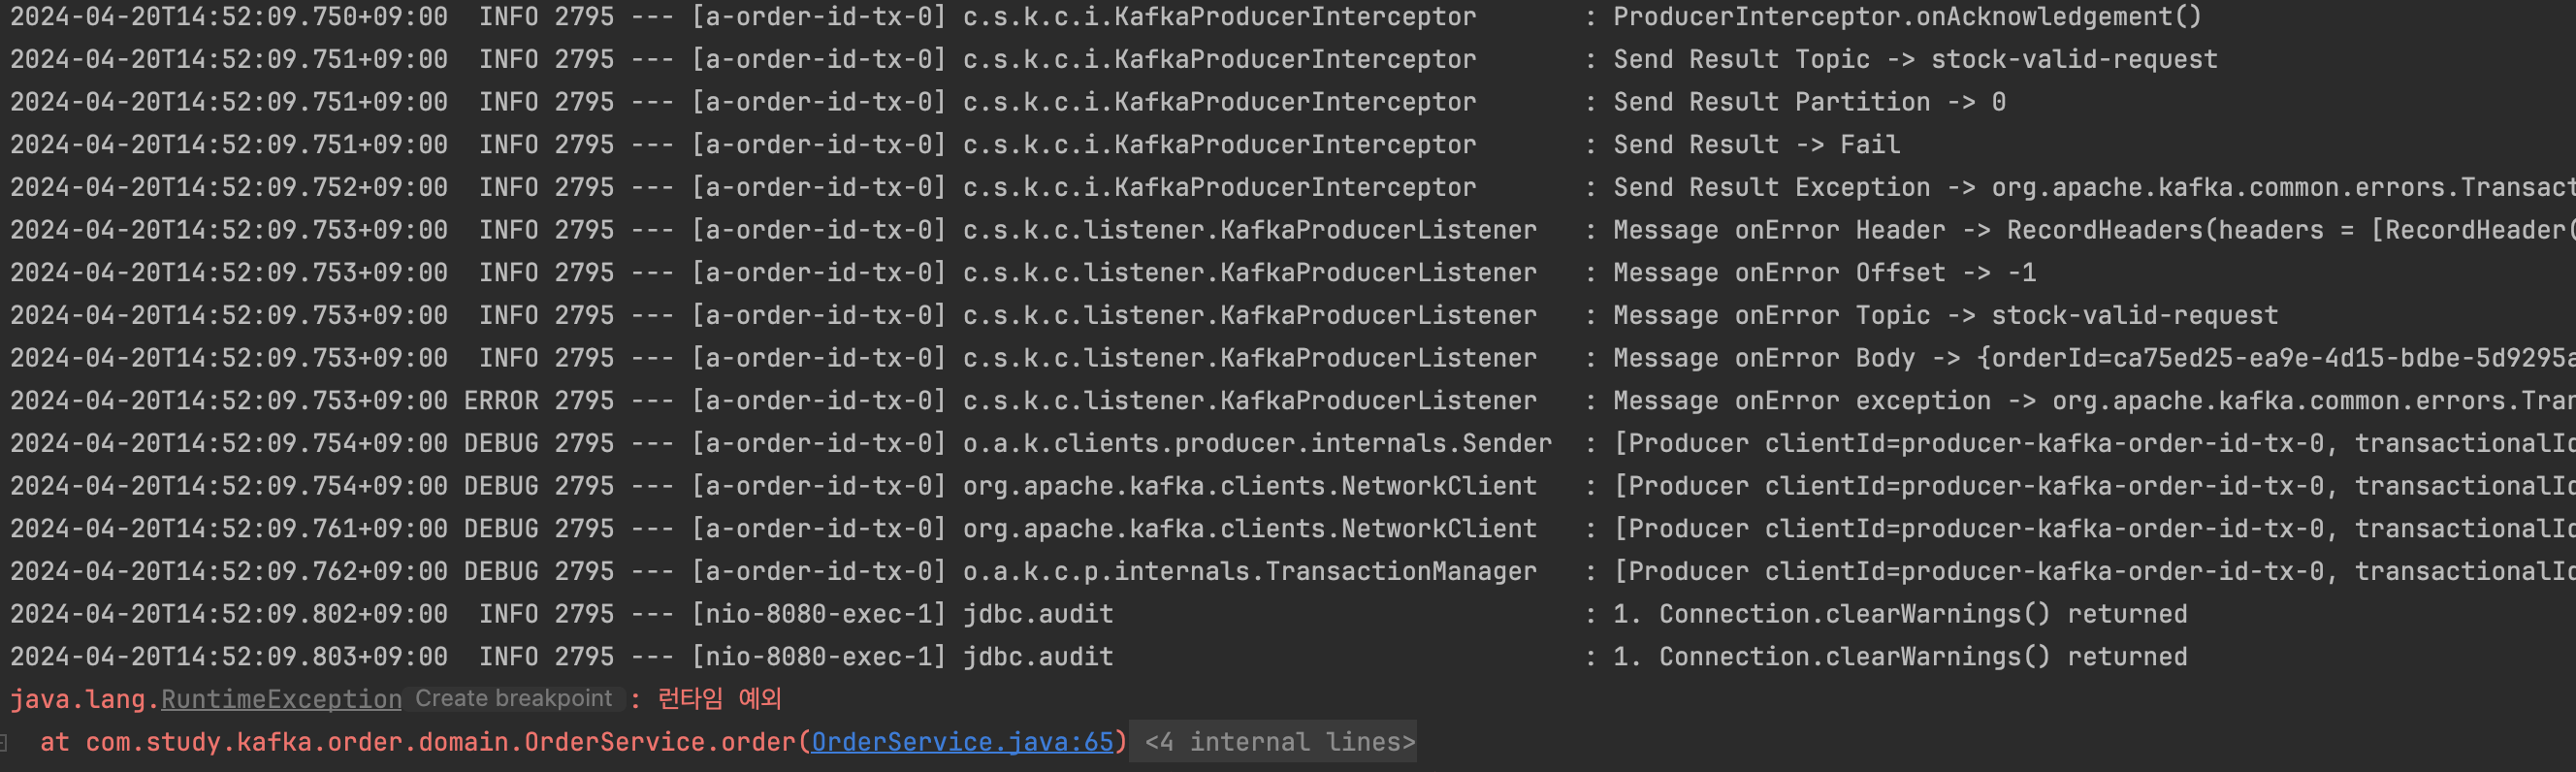Image resolution: width=2576 pixels, height=772 pixels.
Task: Click the o.a.k.clients.producer.internals.Sender logger name
Action: coord(1257,443)
